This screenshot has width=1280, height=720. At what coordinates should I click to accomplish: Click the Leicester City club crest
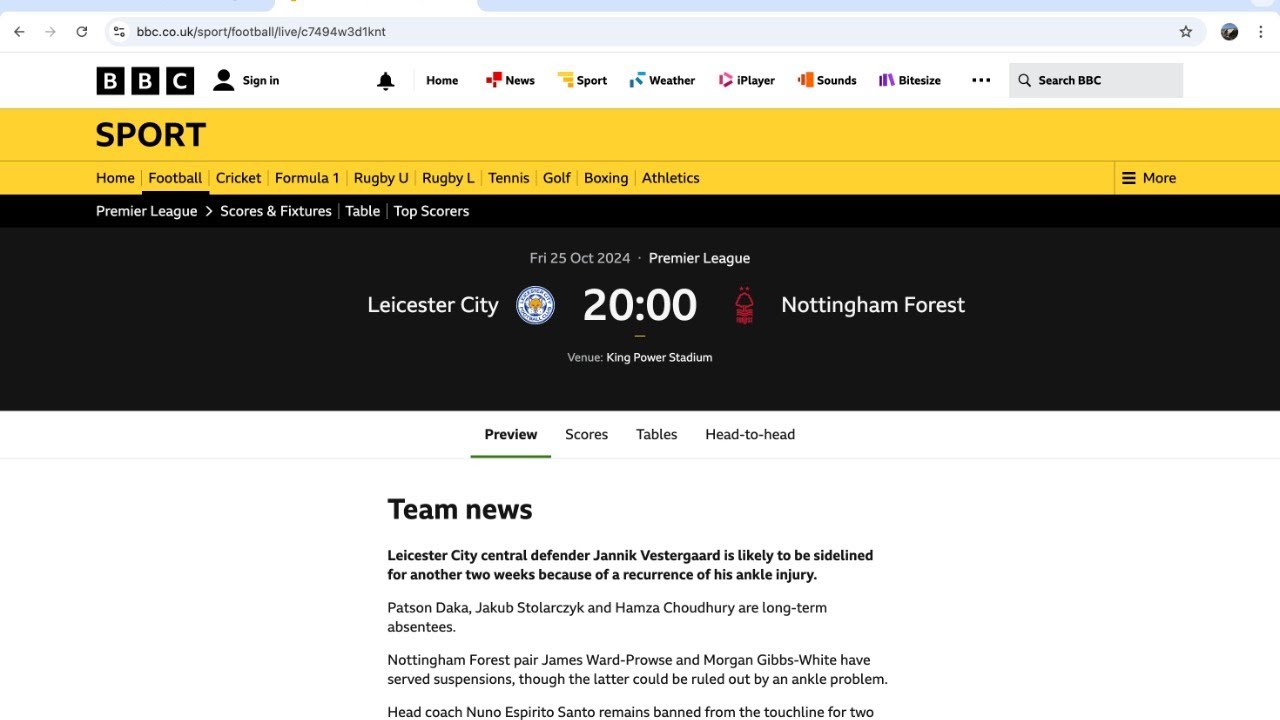[535, 305]
